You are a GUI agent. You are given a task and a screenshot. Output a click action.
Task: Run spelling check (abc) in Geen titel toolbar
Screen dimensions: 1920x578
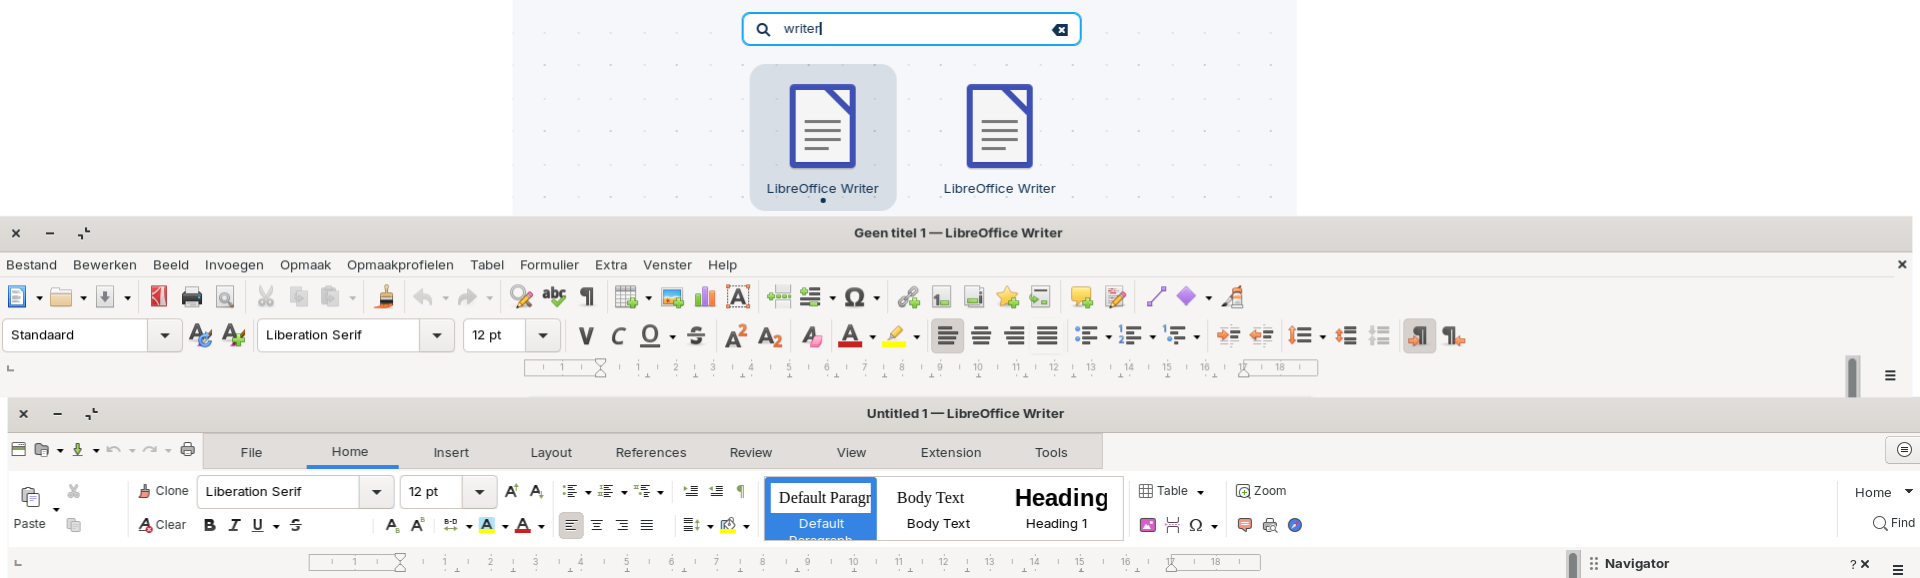pos(554,297)
